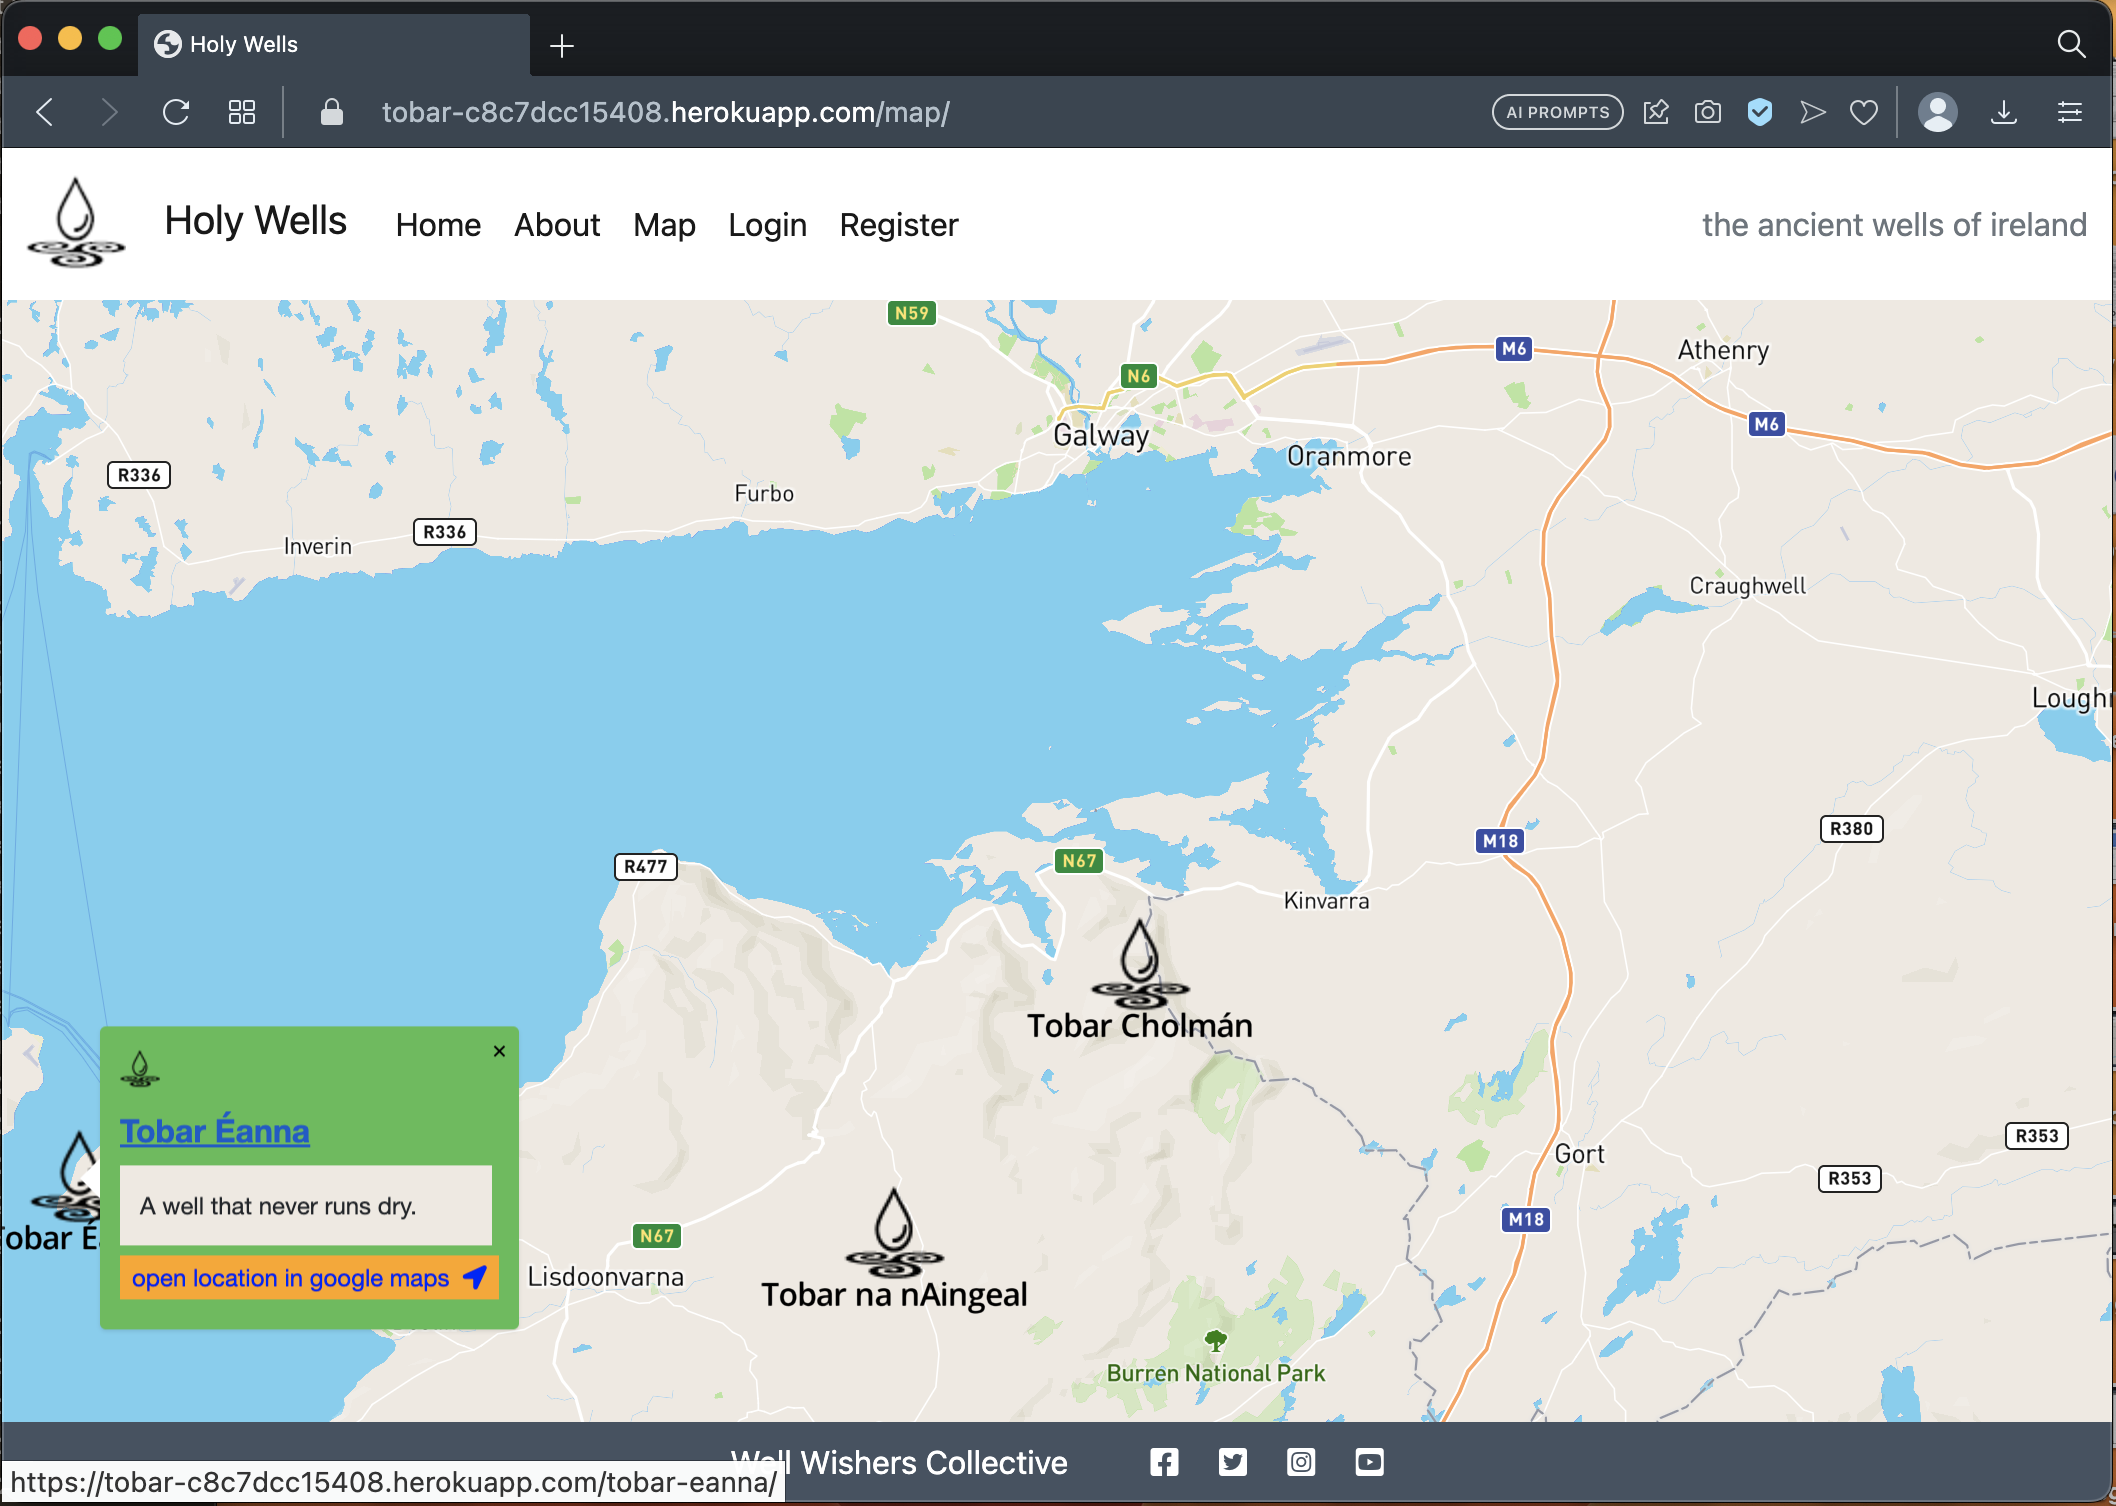Click the Tobar Éanna hyperlink title
The height and width of the screenshot is (1506, 2116).
coord(215,1130)
